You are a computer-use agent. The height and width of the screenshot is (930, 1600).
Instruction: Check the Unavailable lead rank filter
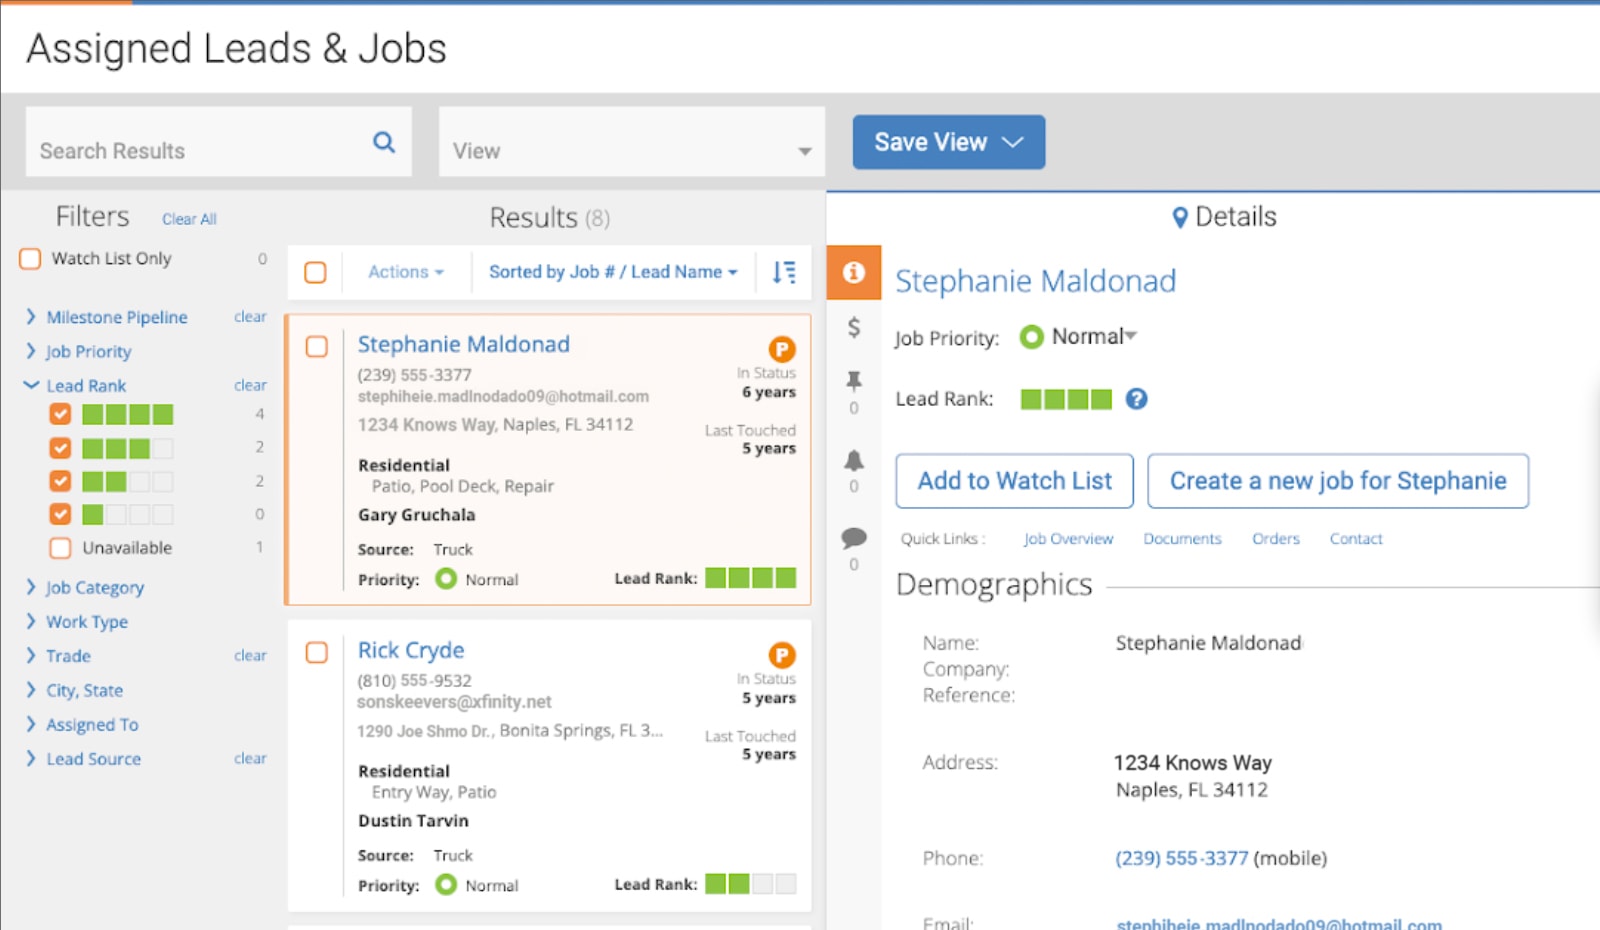[x=59, y=547]
